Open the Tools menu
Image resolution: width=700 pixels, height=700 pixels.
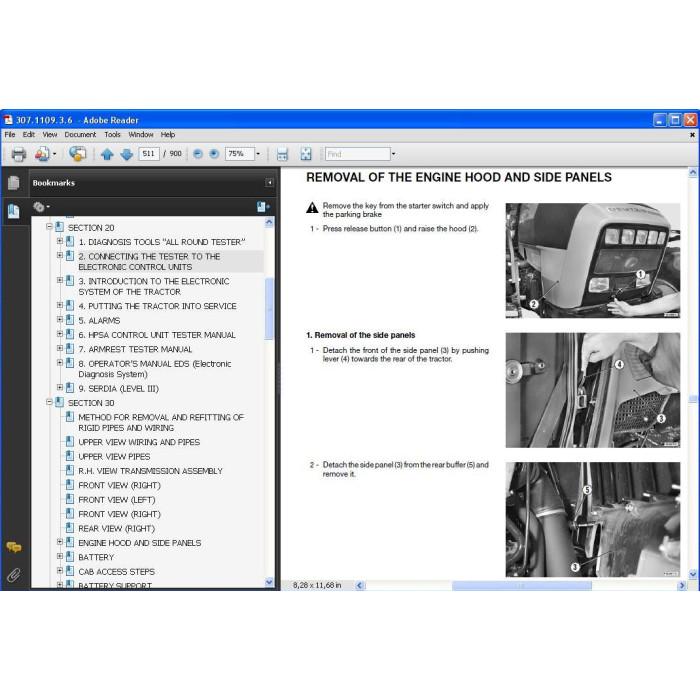pos(112,134)
